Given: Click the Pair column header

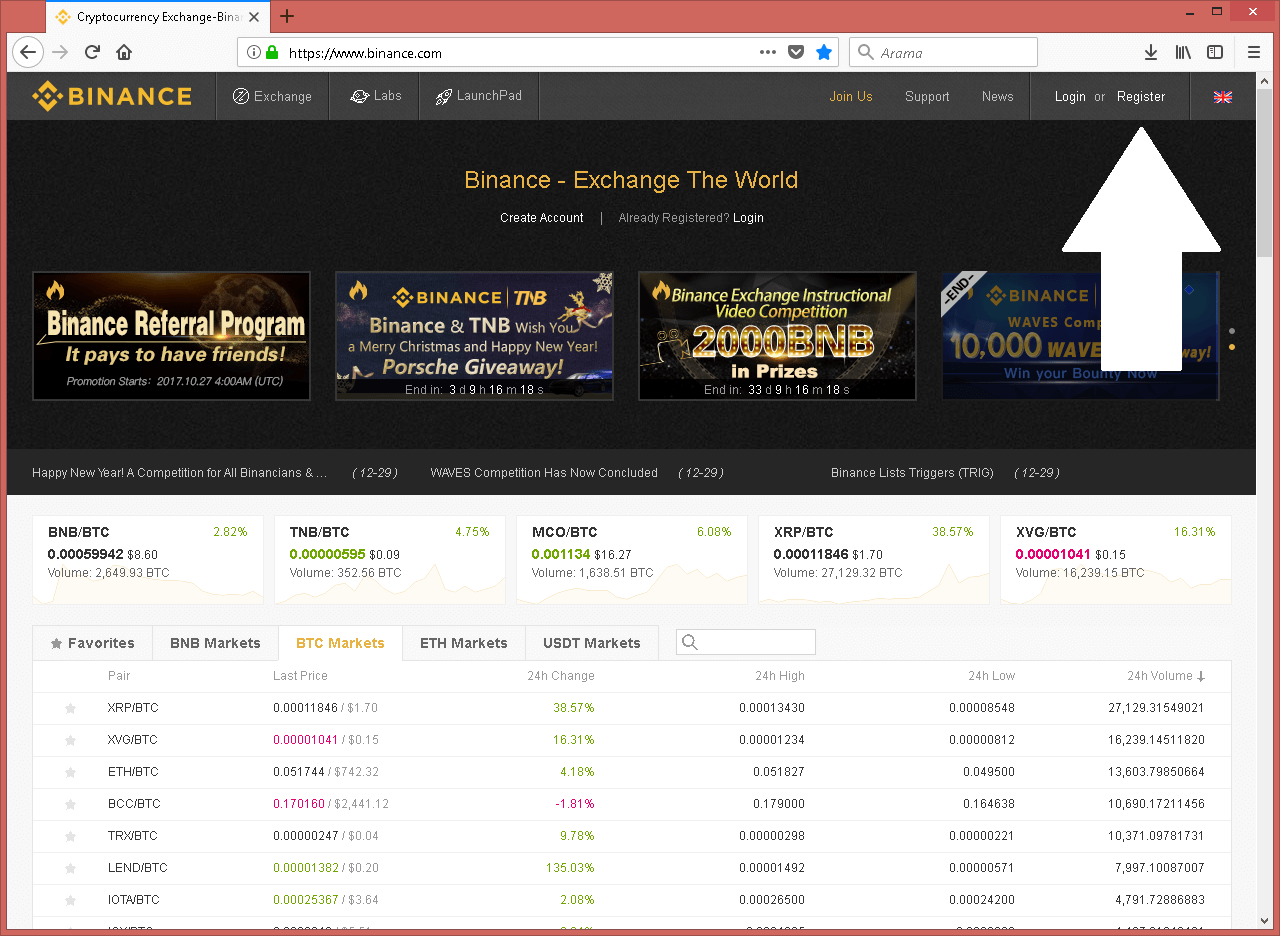Looking at the screenshot, I should click(x=119, y=676).
